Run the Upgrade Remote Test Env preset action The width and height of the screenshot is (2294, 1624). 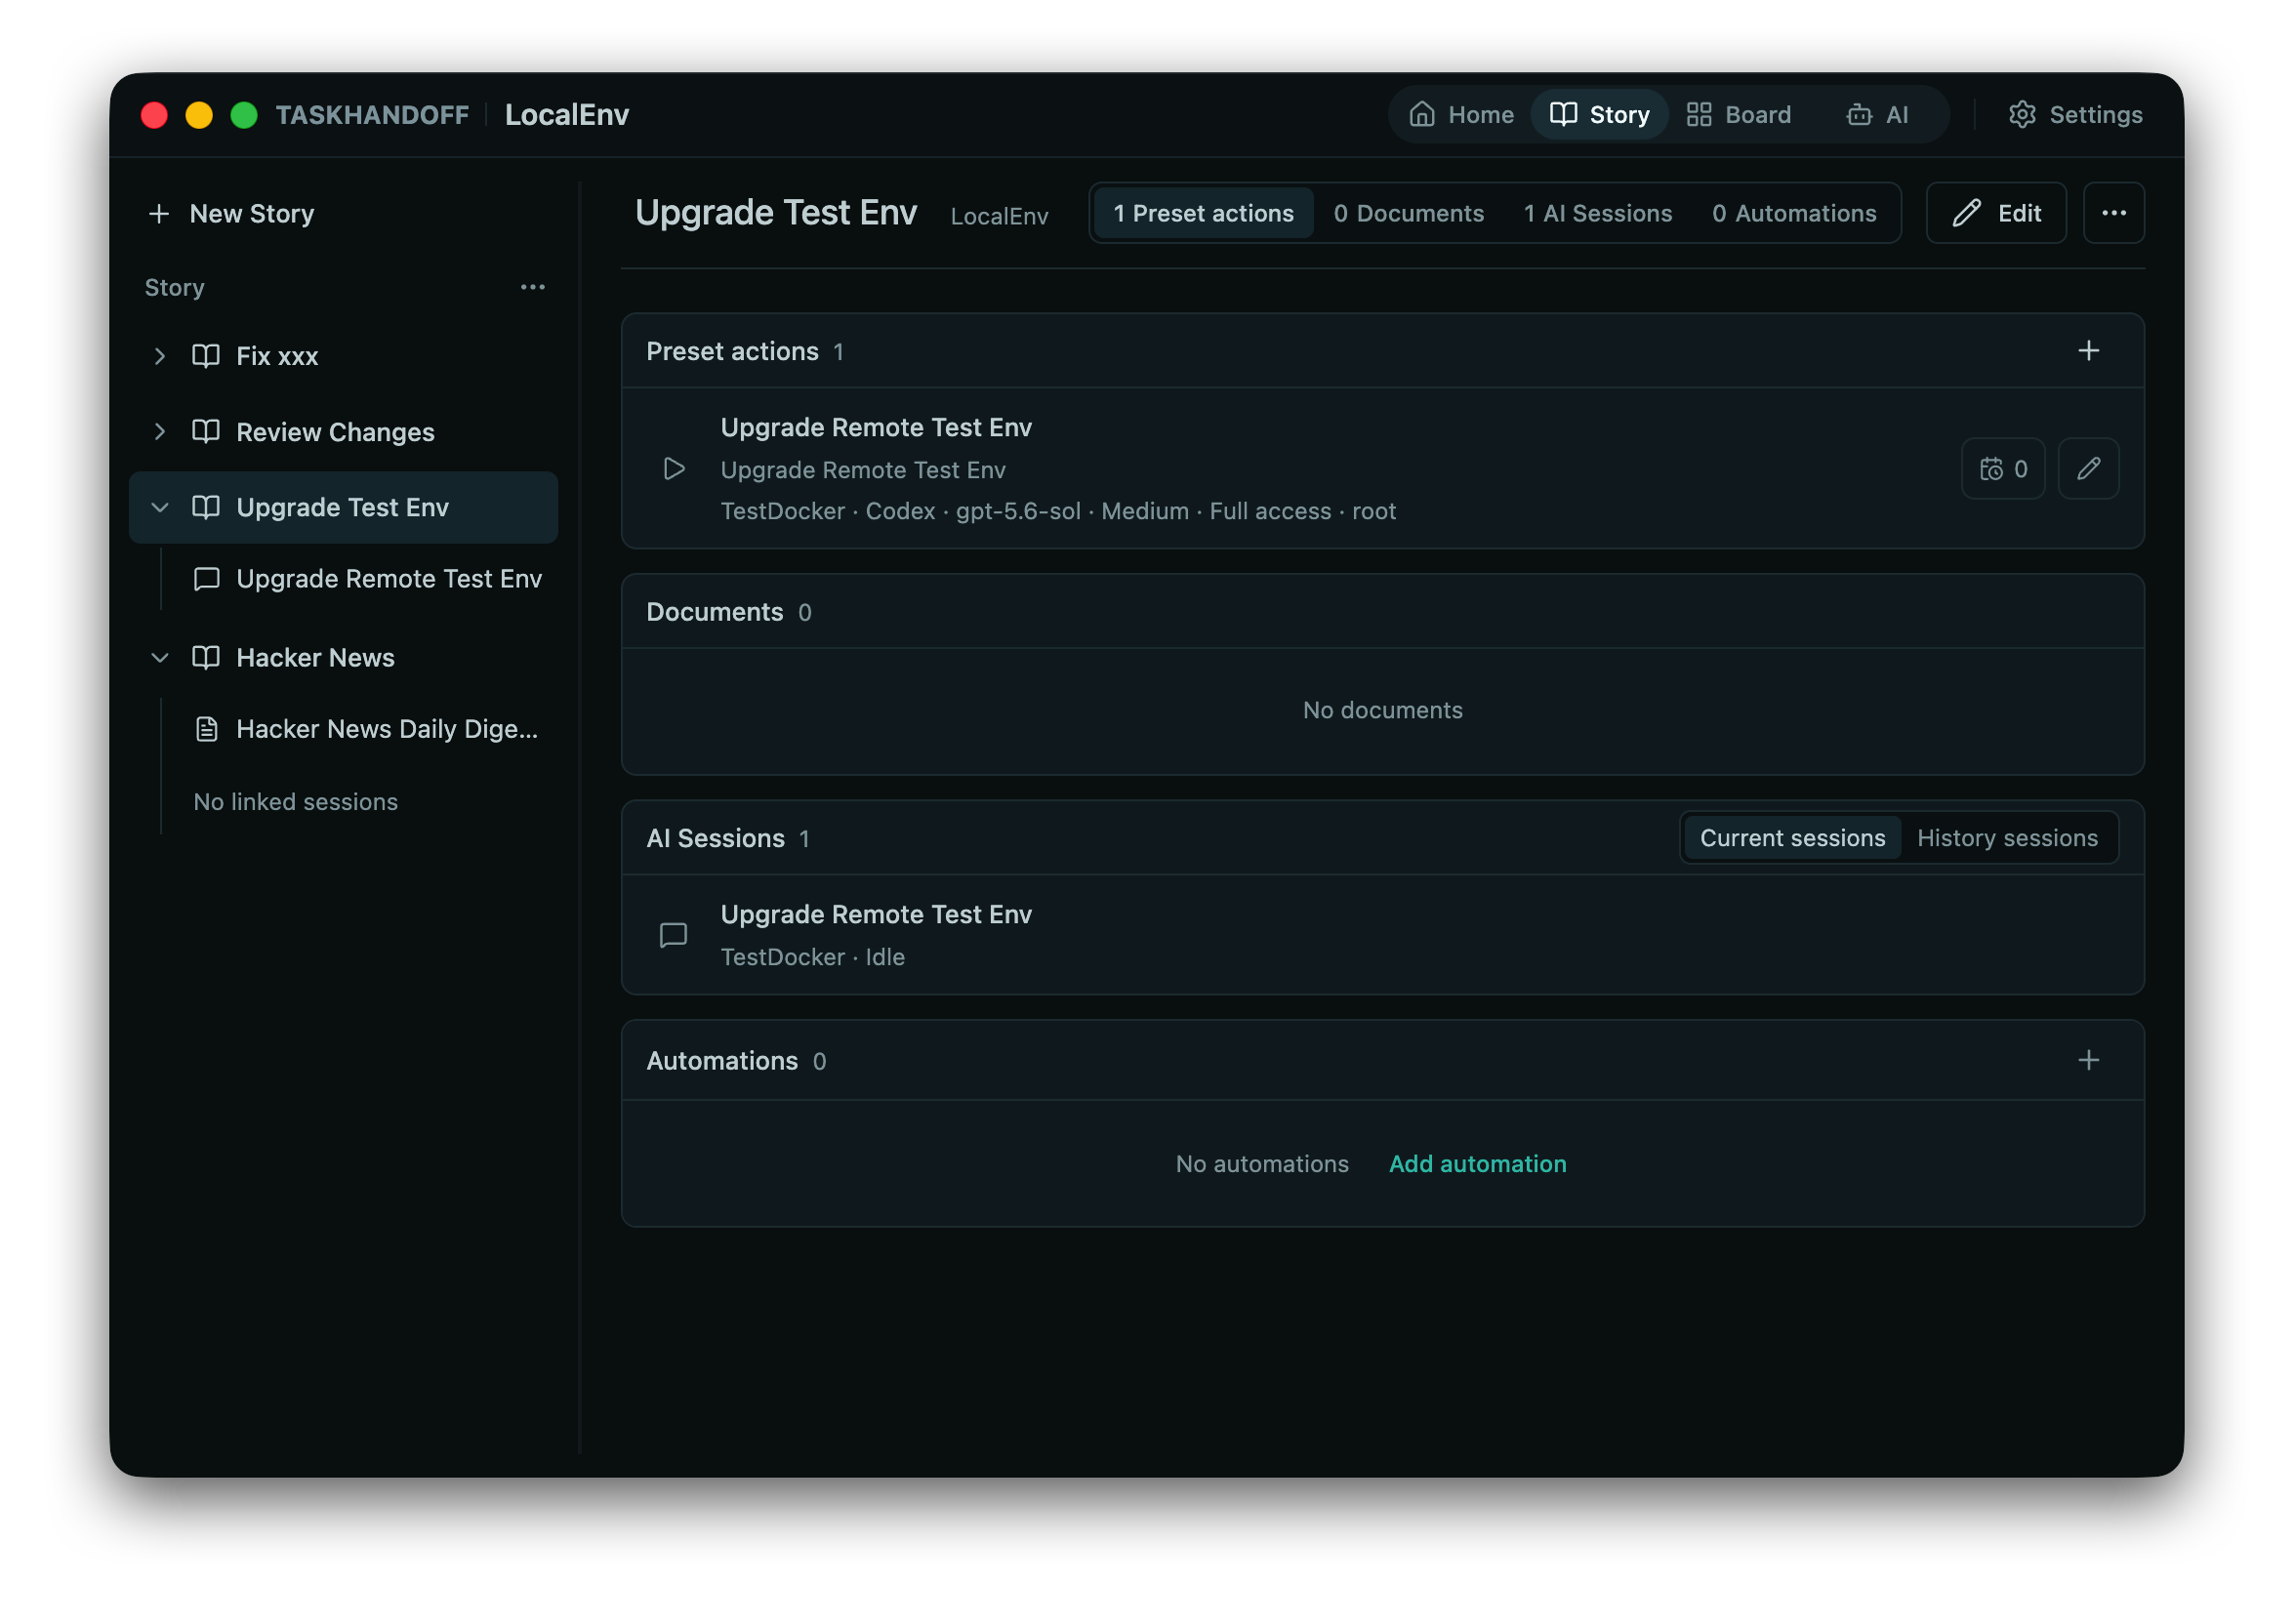coord(673,468)
